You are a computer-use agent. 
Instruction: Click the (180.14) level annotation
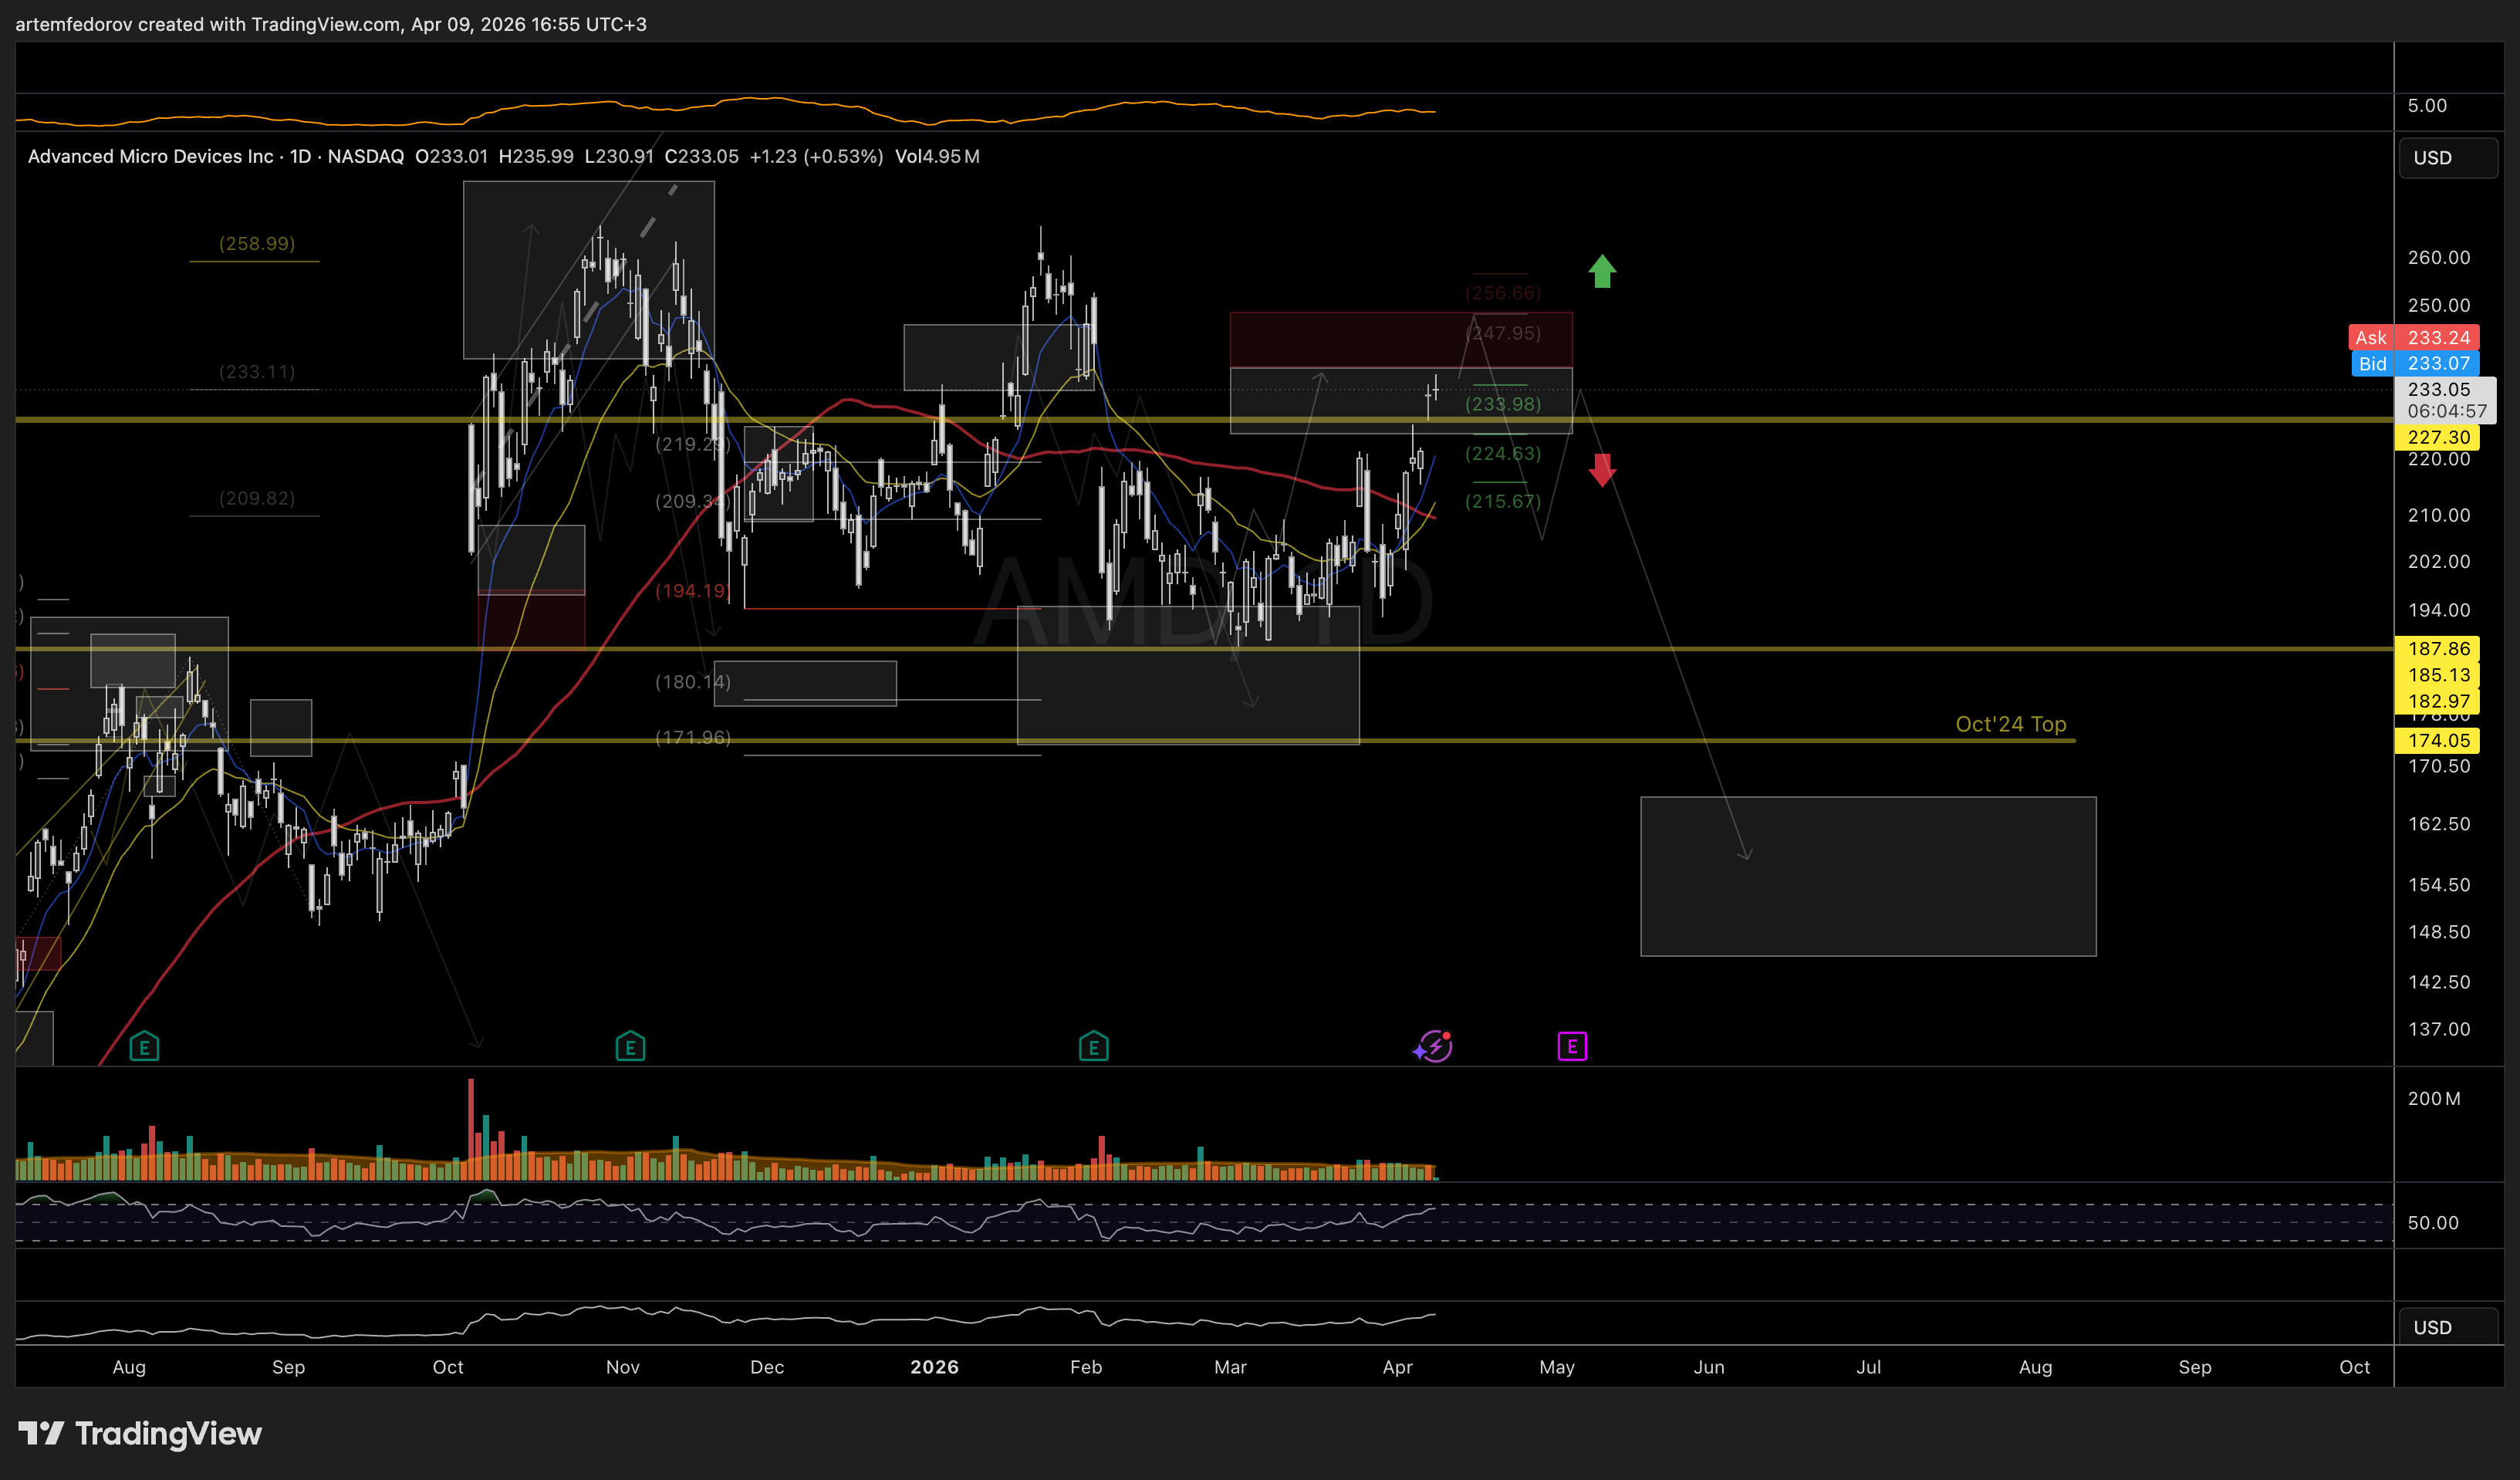[x=692, y=682]
